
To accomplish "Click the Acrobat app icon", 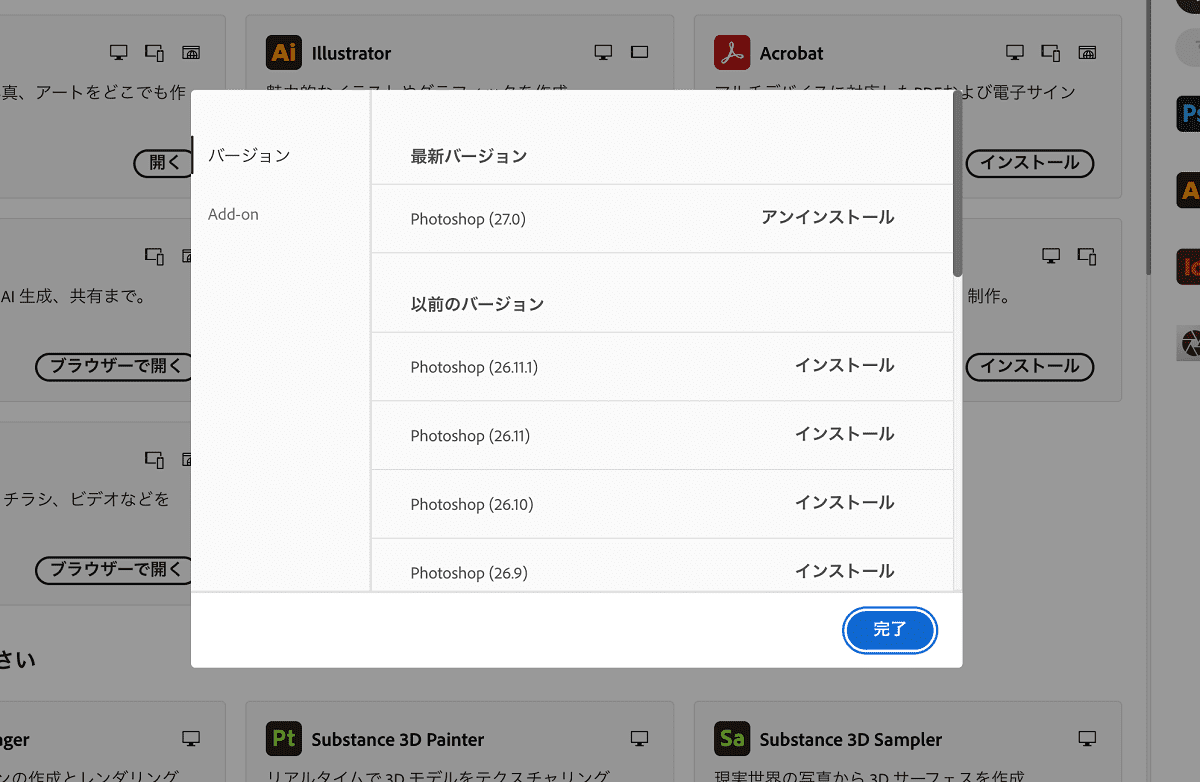I will point(732,52).
